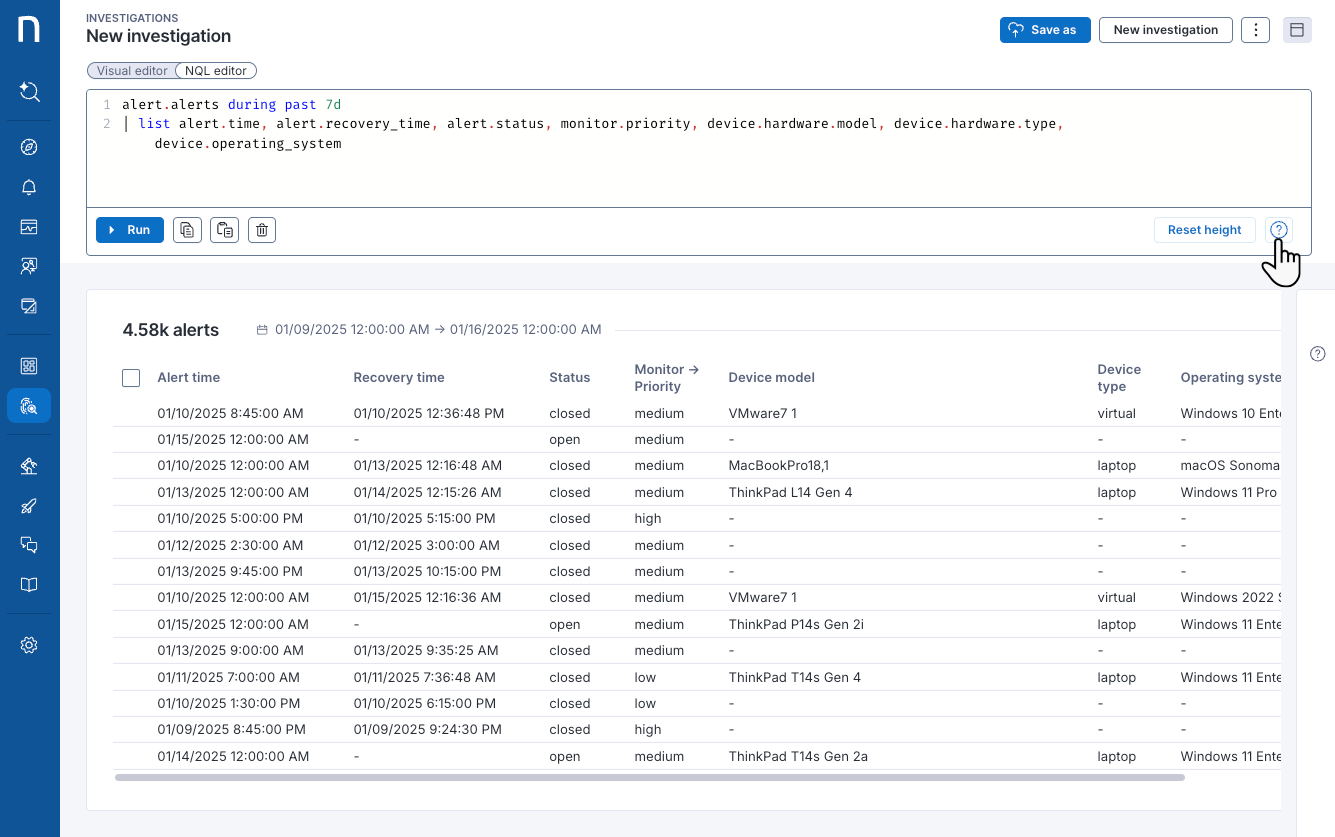Viewport: 1335px width, 837px height.
Task: Open the Library book icon
Action: coord(29,584)
